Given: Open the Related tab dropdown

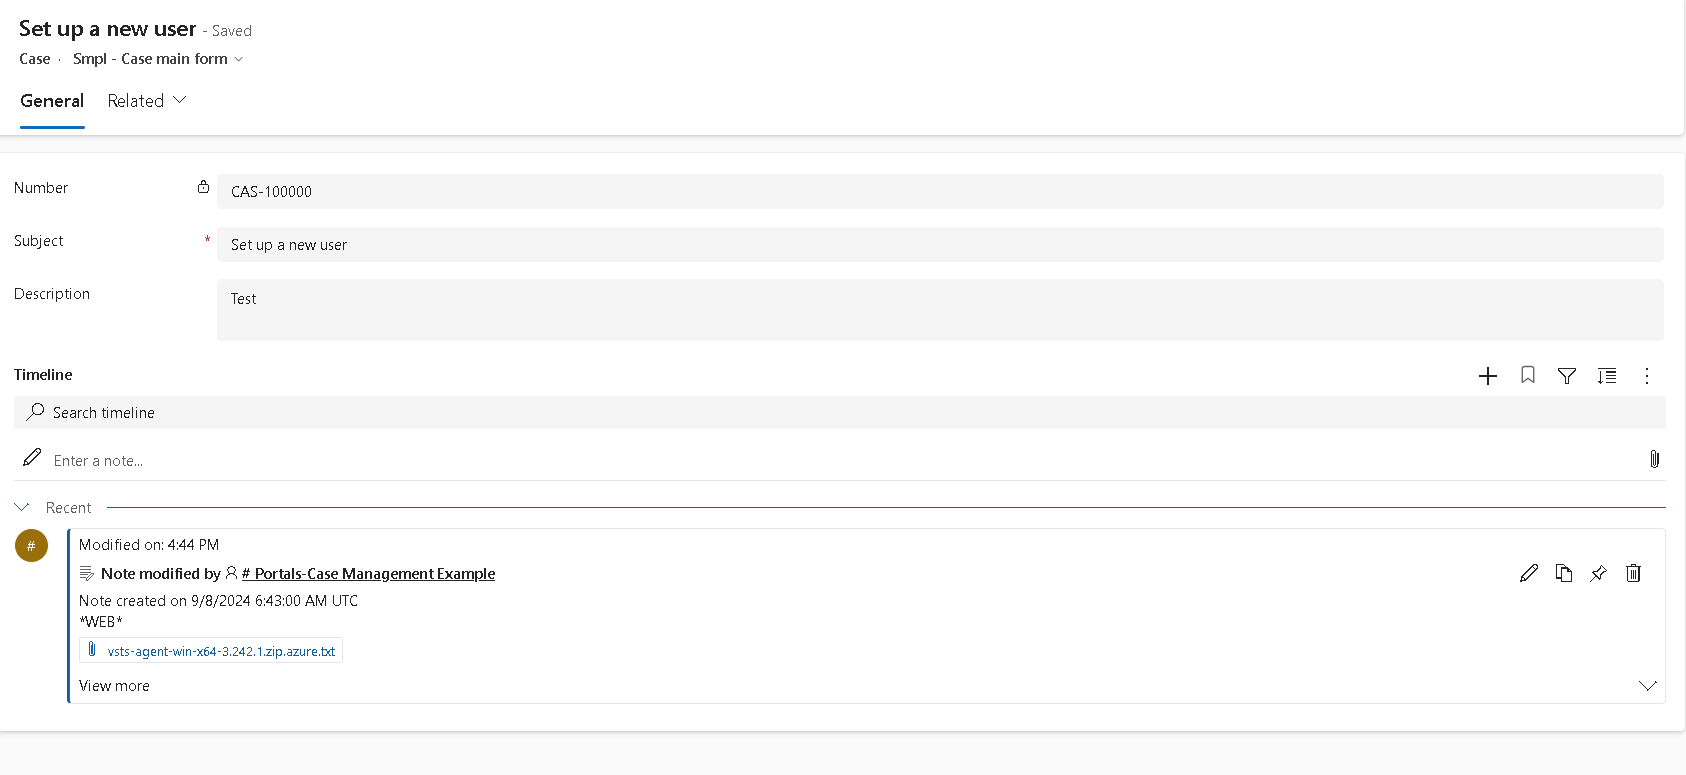Looking at the screenshot, I should tap(146, 100).
